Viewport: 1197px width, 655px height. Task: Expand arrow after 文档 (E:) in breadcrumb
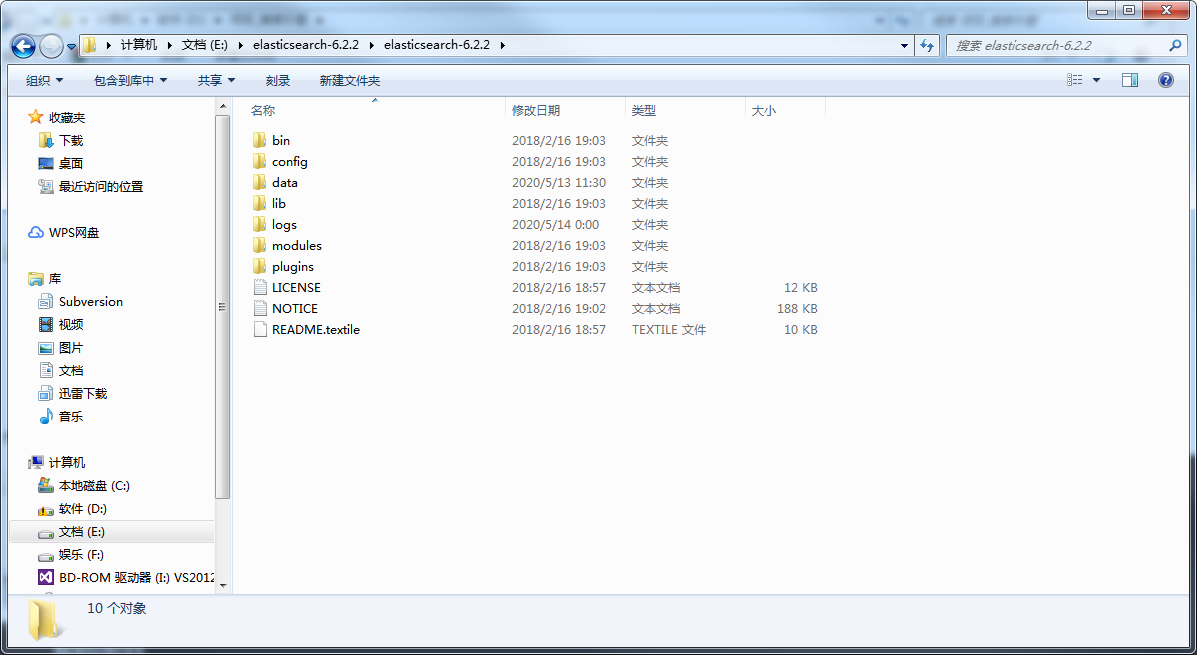point(240,45)
